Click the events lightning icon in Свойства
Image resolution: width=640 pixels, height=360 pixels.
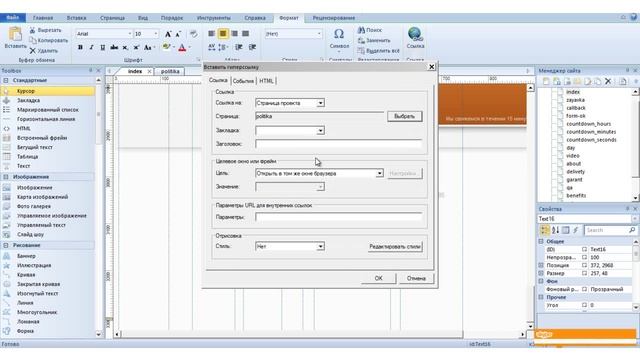(576, 230)
